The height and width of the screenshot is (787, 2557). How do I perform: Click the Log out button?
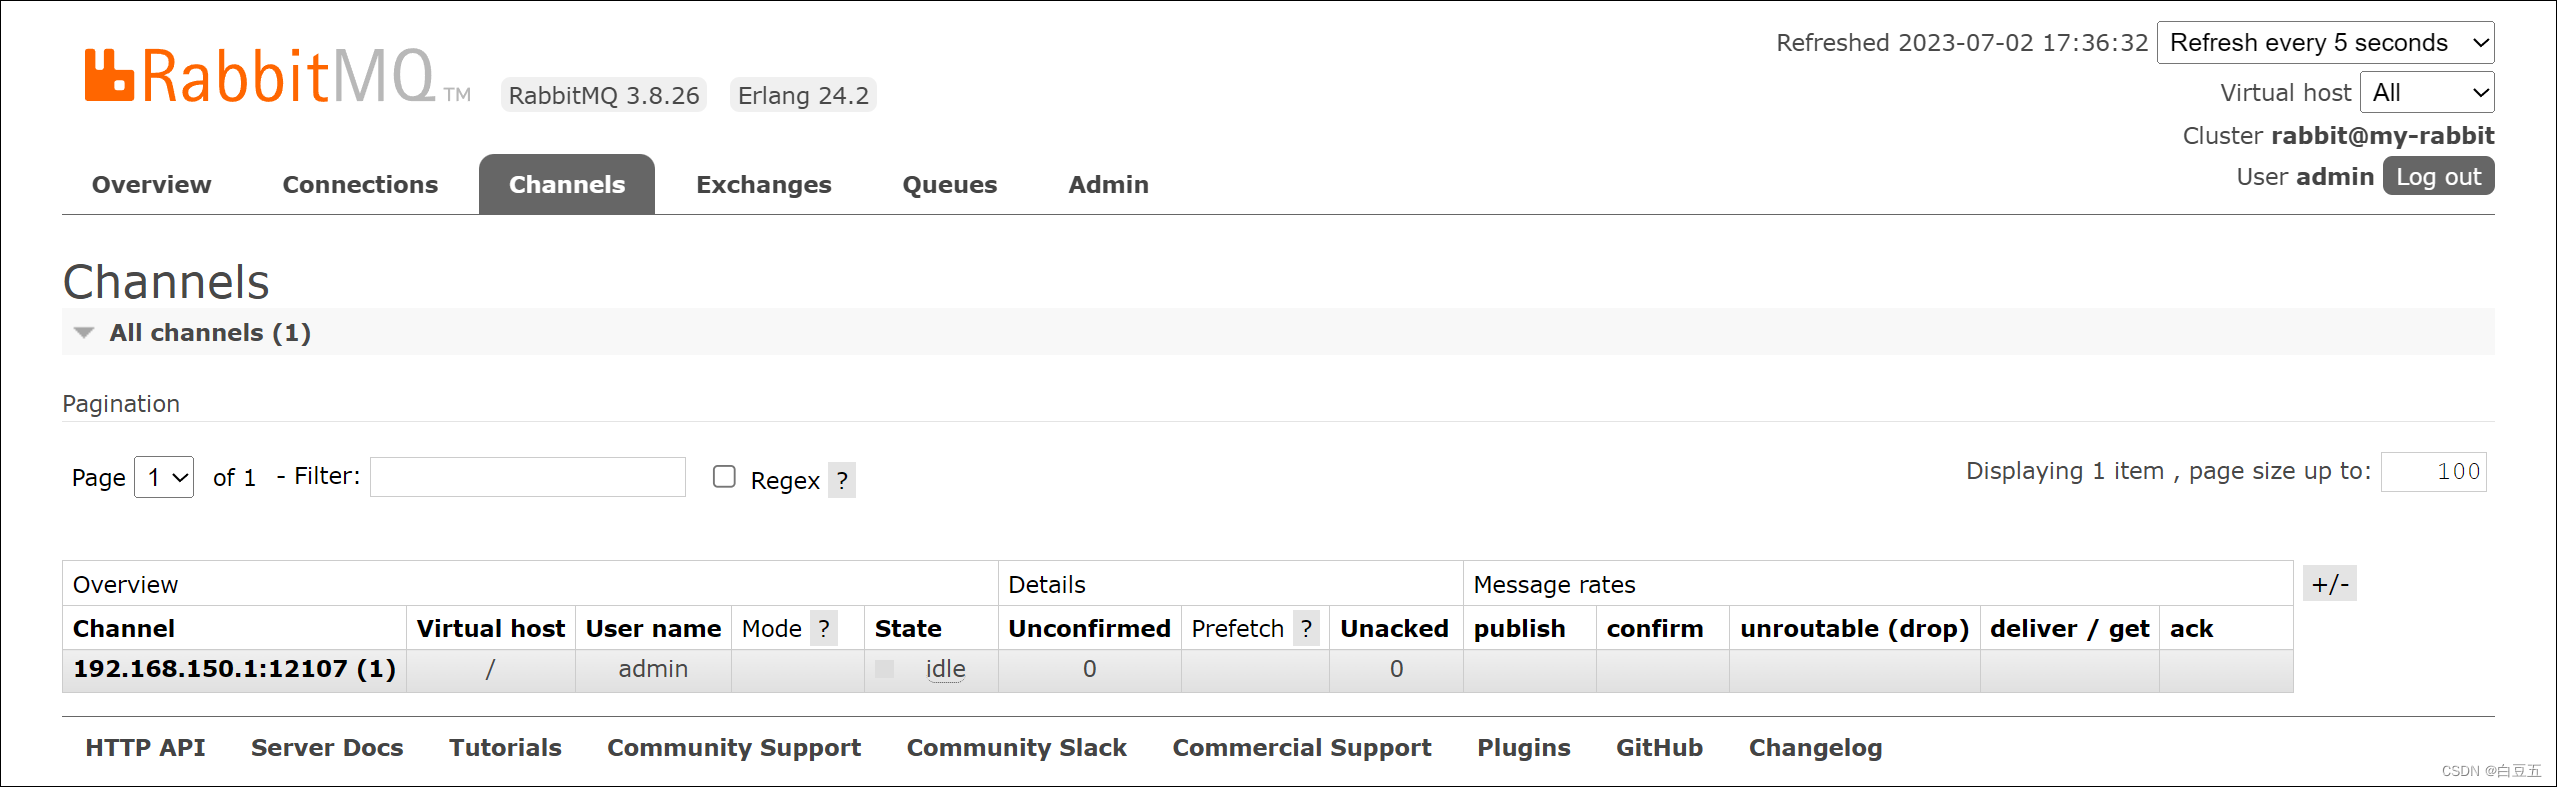[x=2438, y=177]
